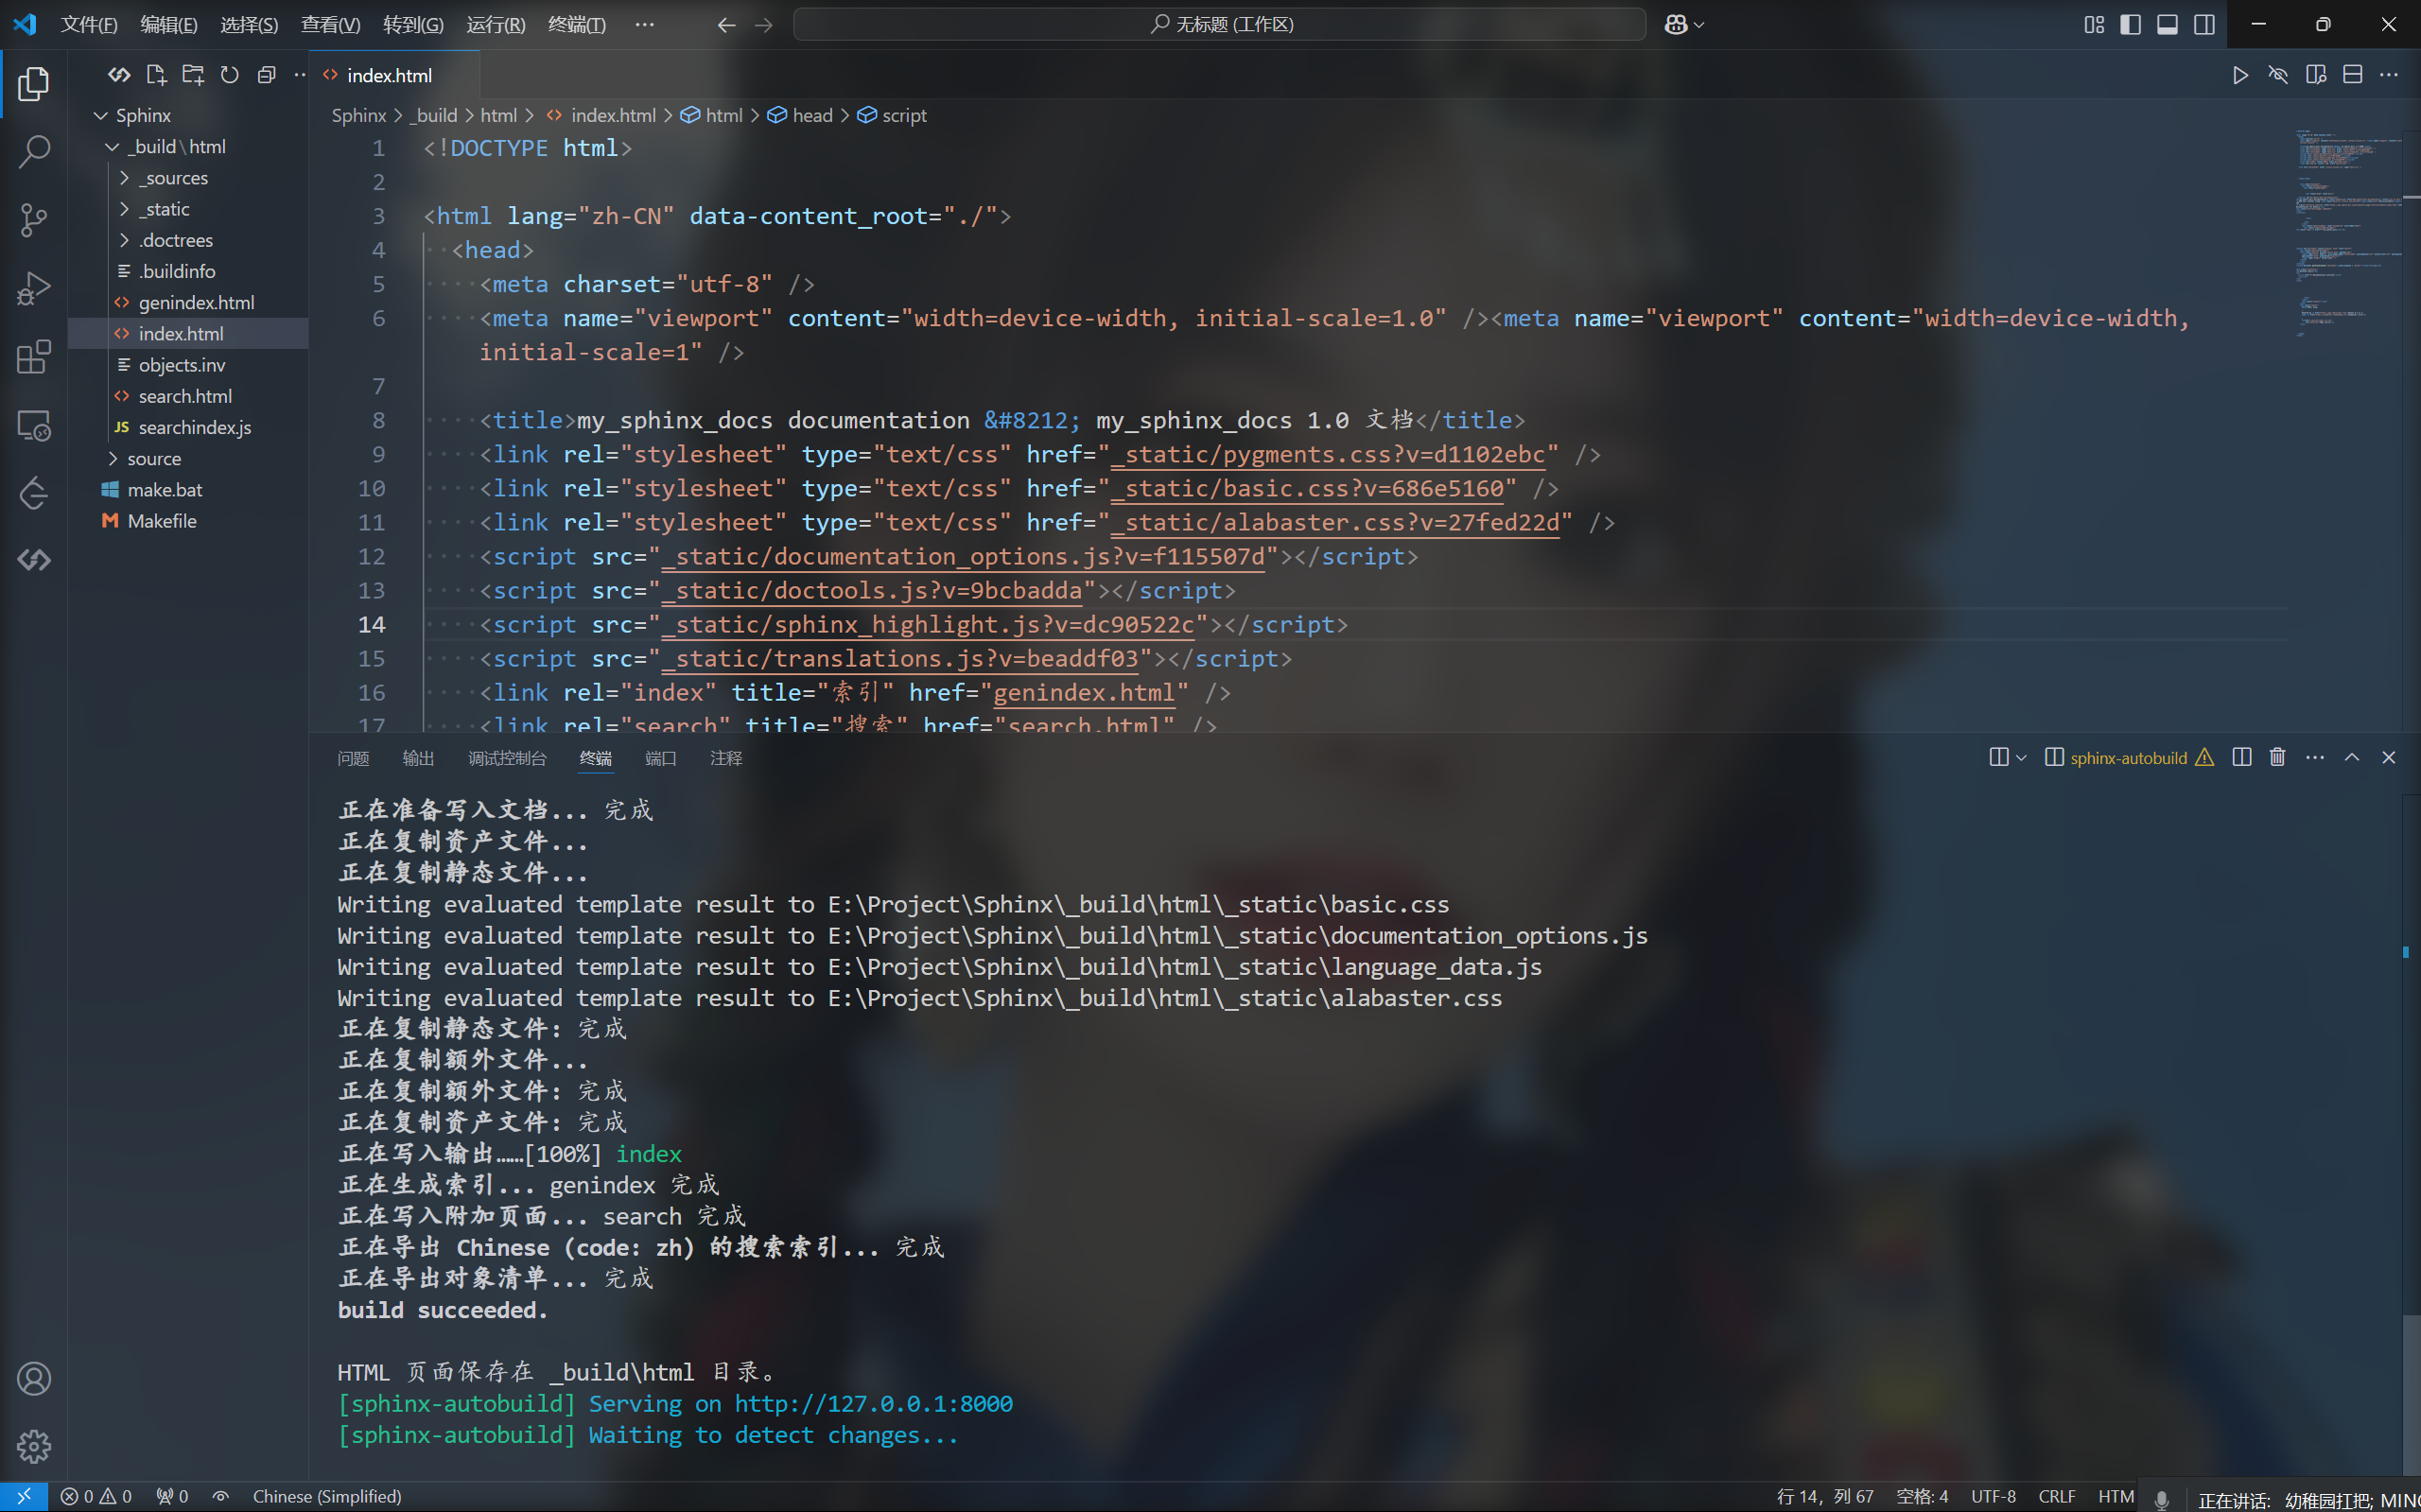Open the Extensions view
This screenshot has height=1512, width=2421.
[x=34, y=357]
